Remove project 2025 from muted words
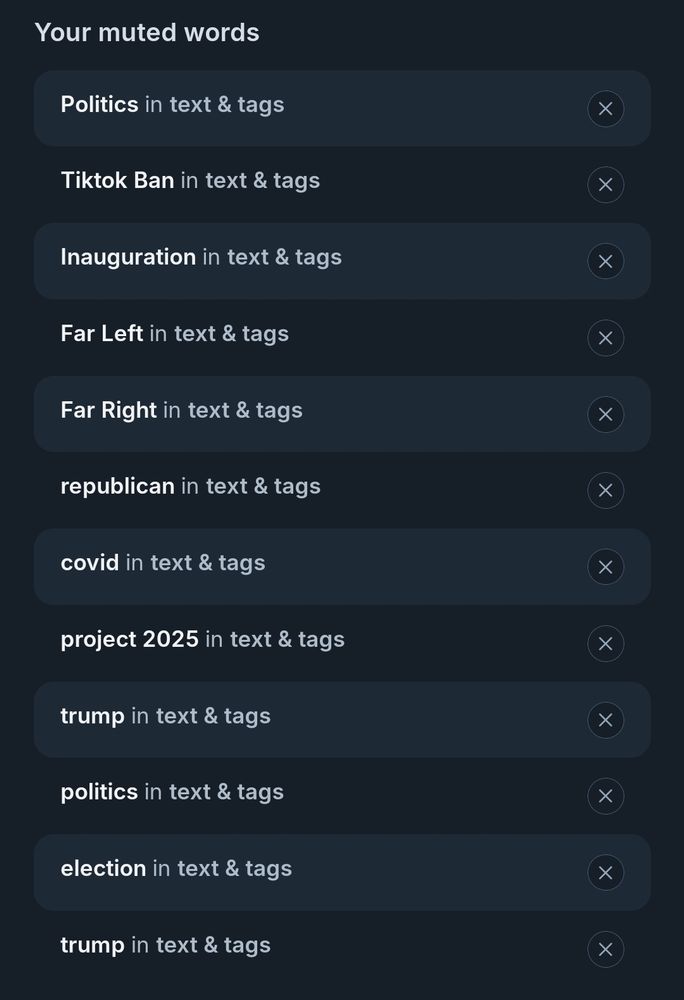 point(605,643)
